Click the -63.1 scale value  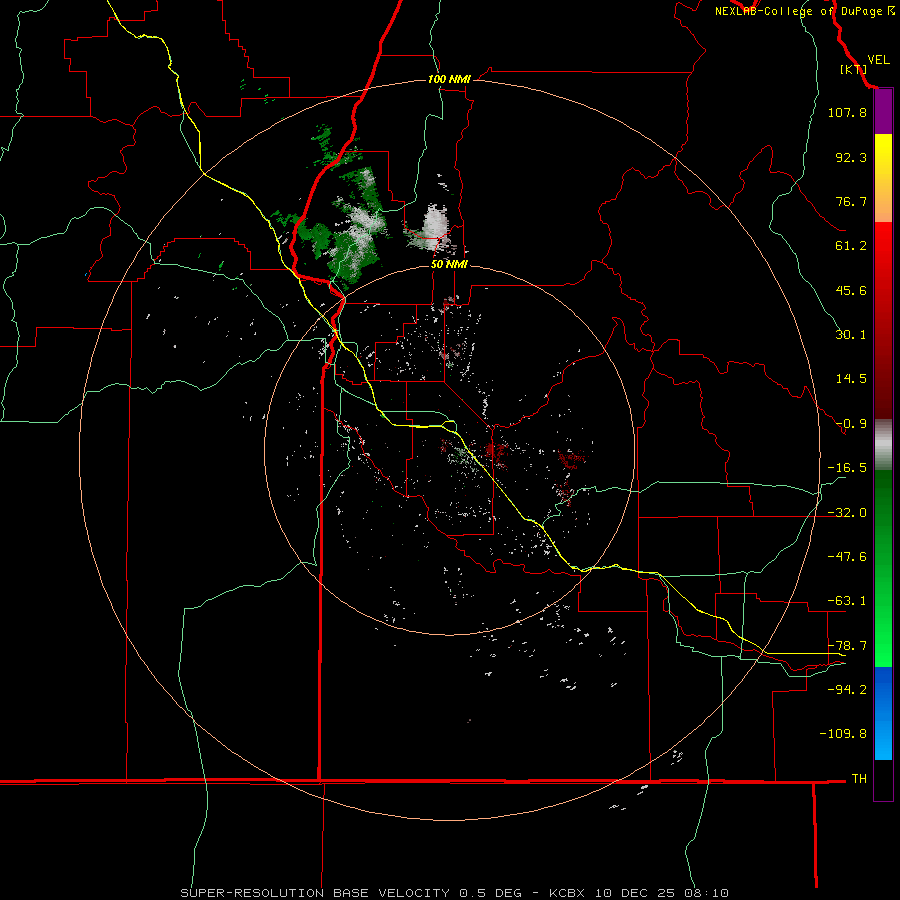[x=847, y=601]
